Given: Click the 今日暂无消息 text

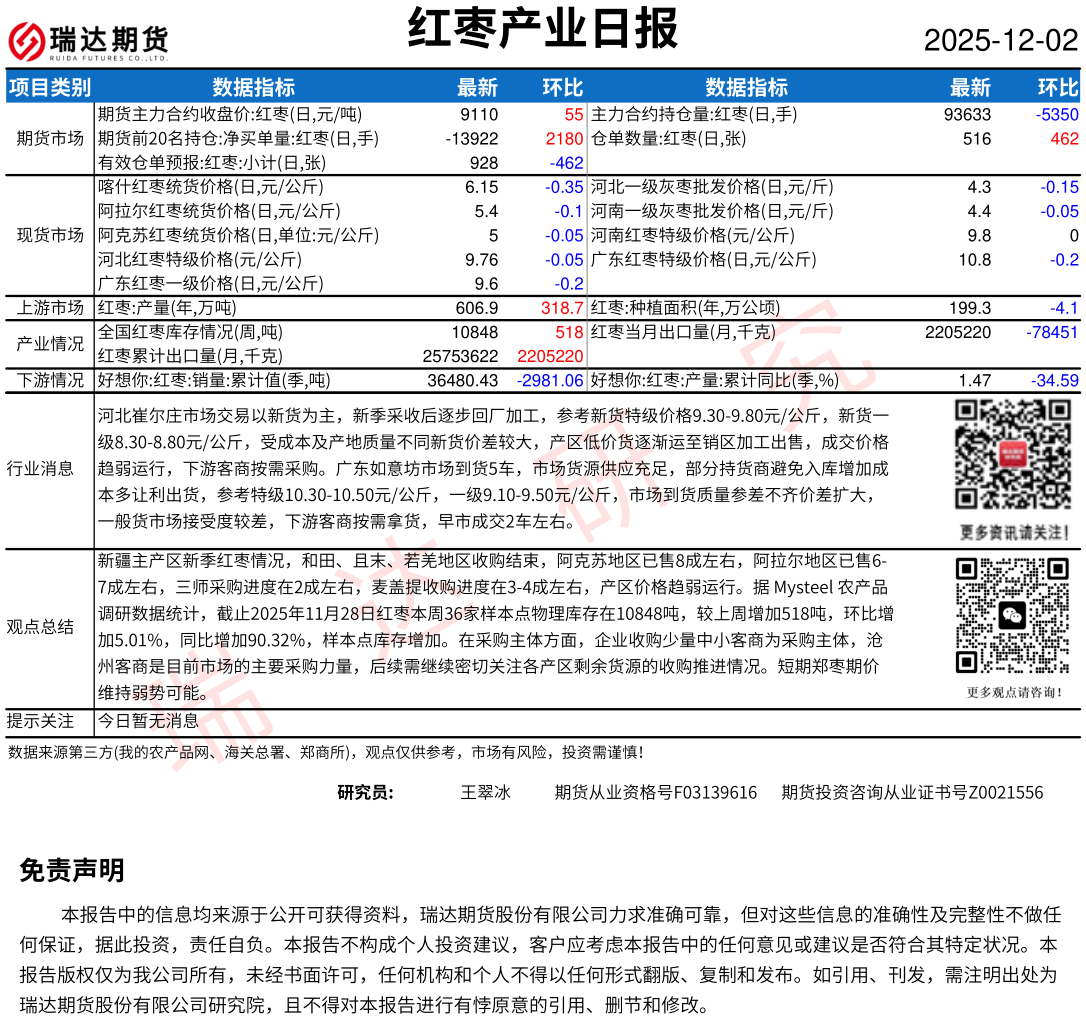Looking at the screenshot, I should [x=148, y=720].
